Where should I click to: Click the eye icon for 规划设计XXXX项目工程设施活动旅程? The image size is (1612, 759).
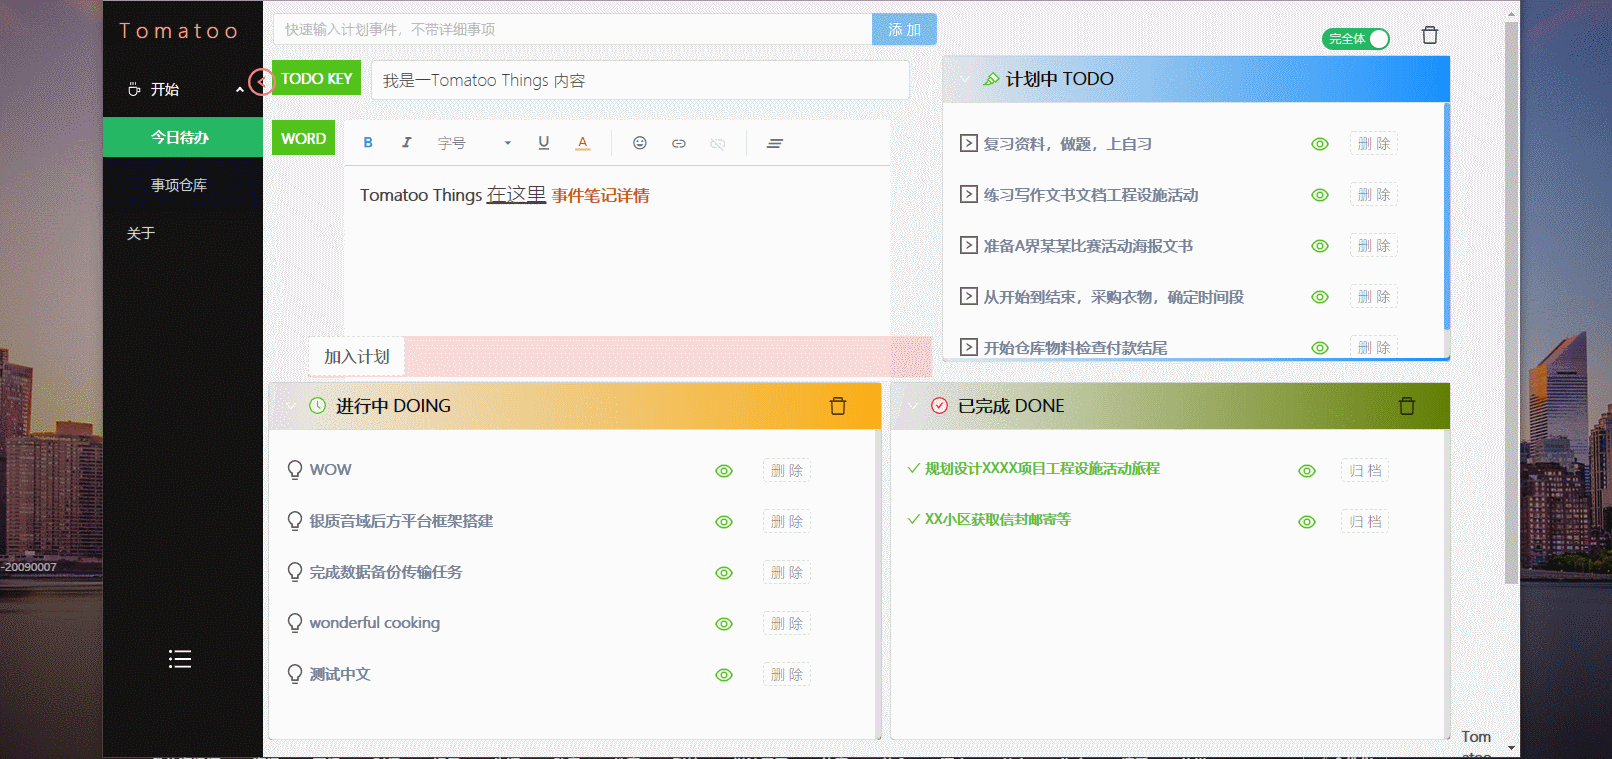click(1307, 471)
